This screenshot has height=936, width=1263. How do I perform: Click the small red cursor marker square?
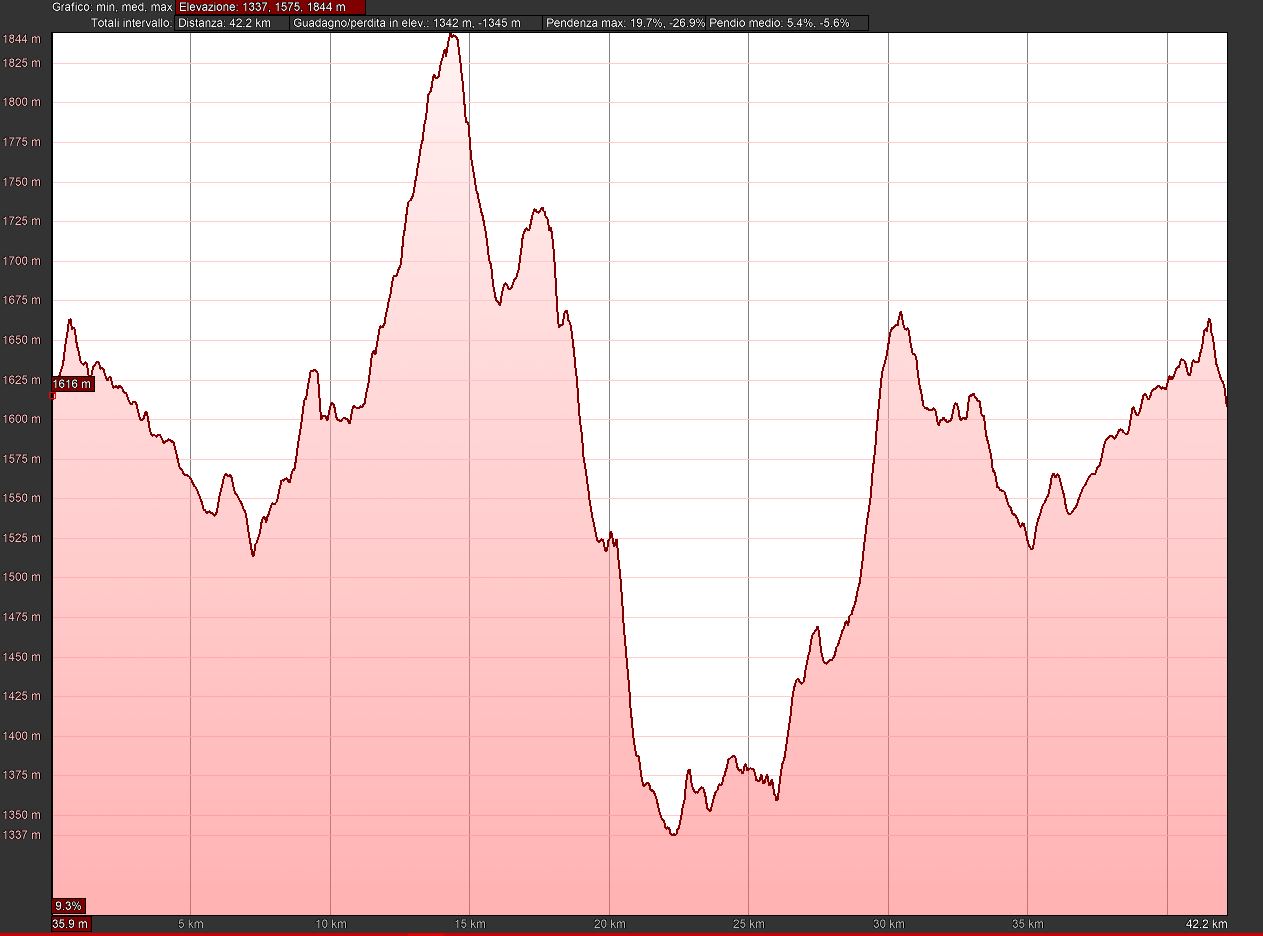(52, 395)
